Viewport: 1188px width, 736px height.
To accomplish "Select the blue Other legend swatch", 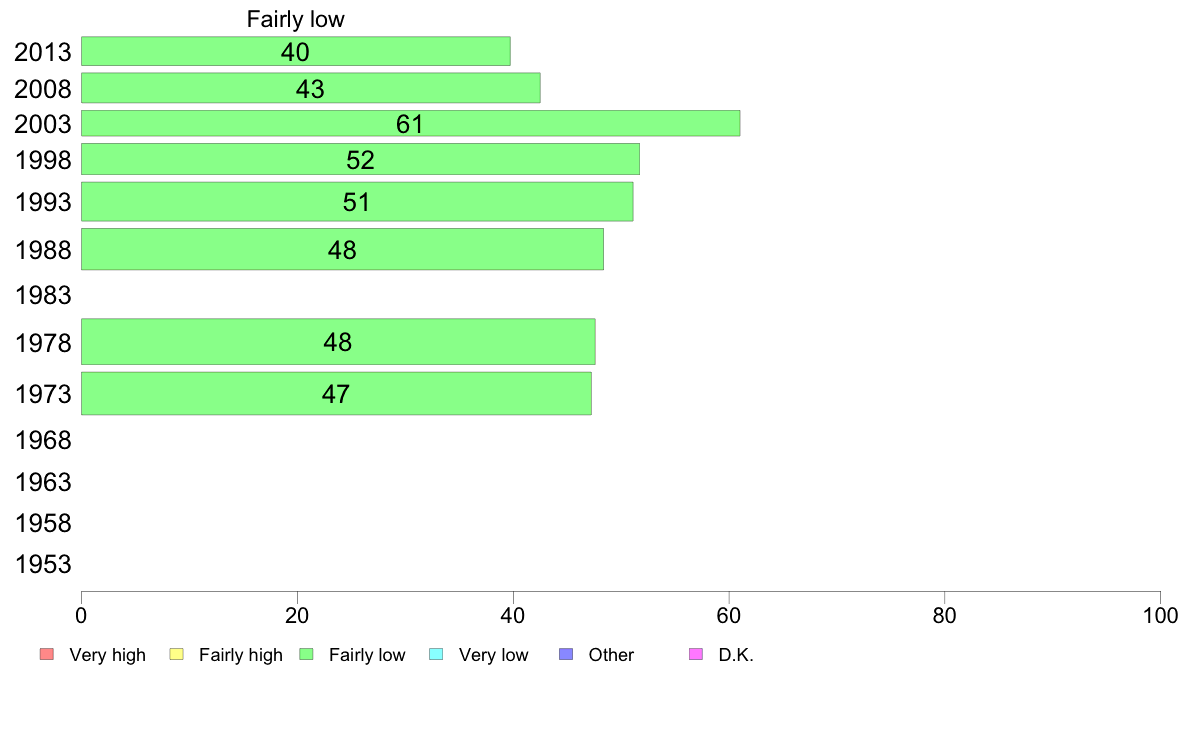I will (x=566, y=654).
